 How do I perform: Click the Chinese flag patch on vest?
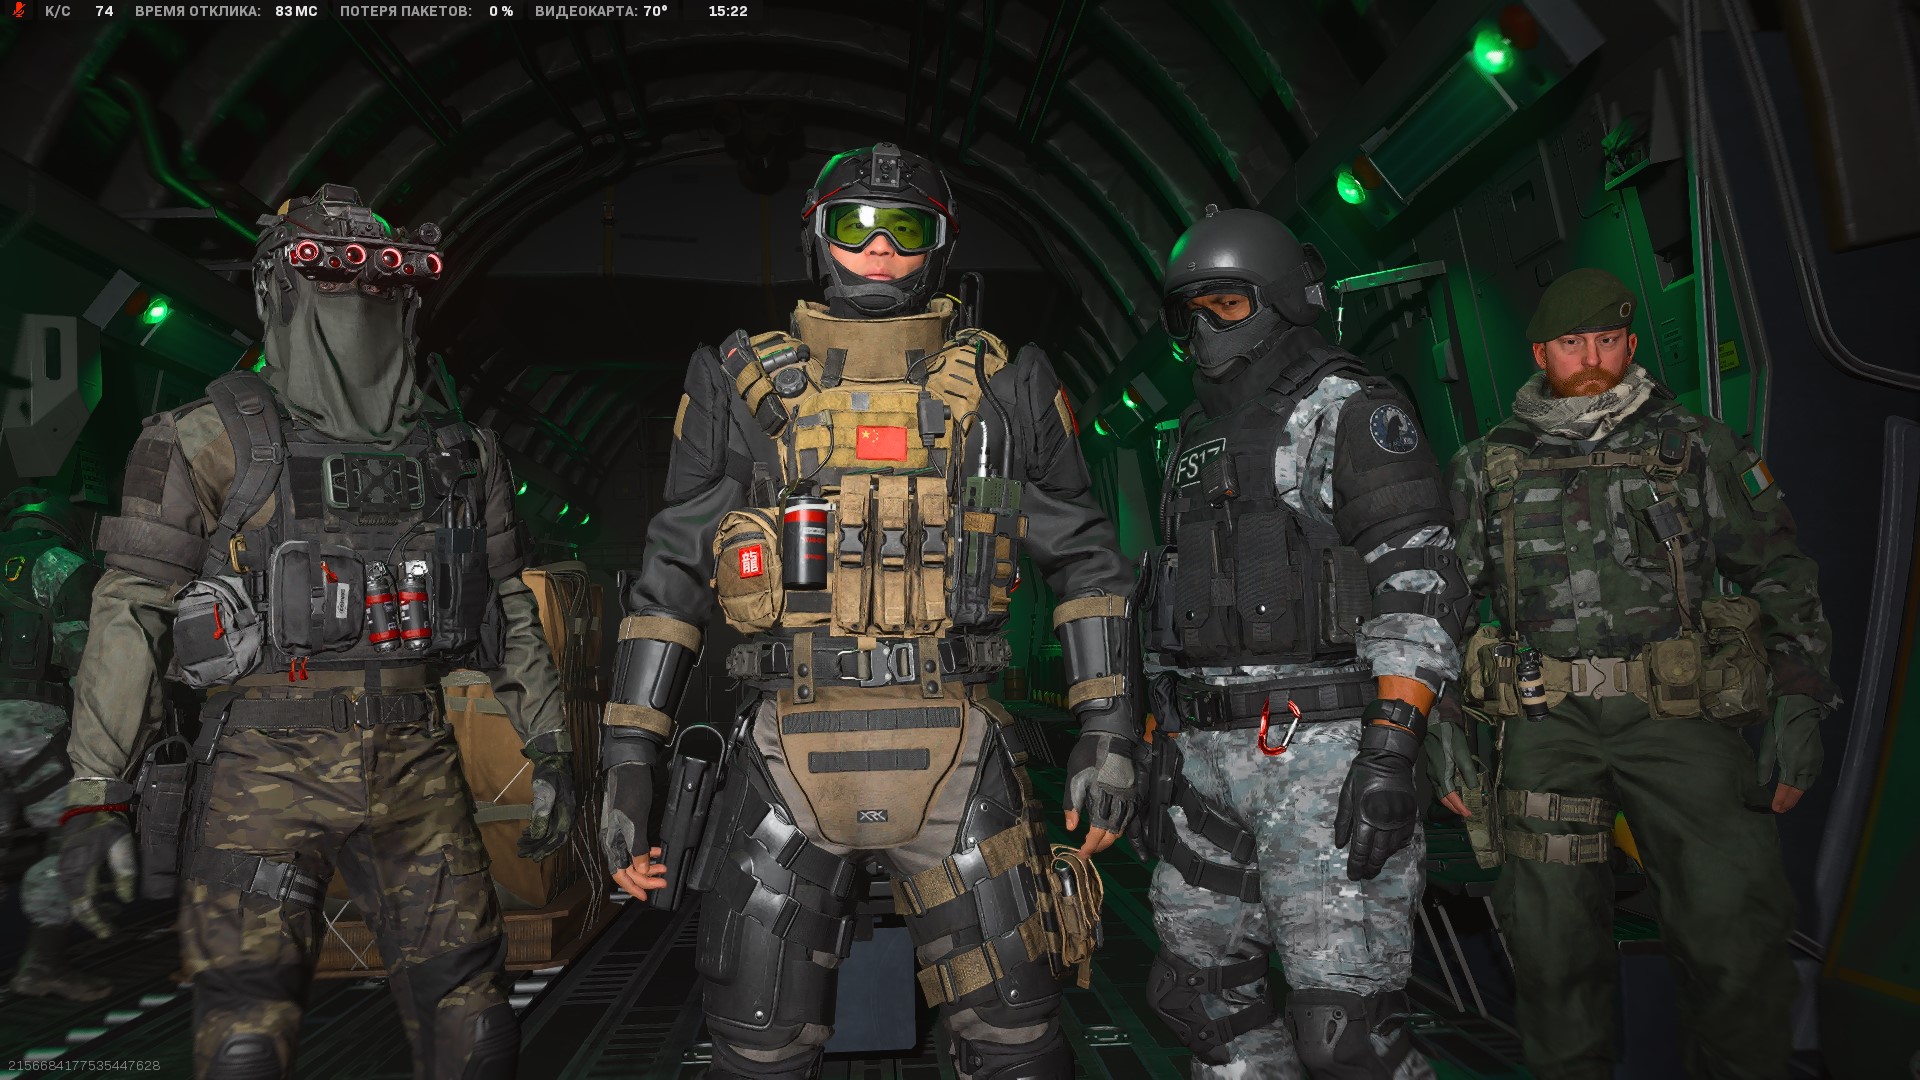[881, 442]
